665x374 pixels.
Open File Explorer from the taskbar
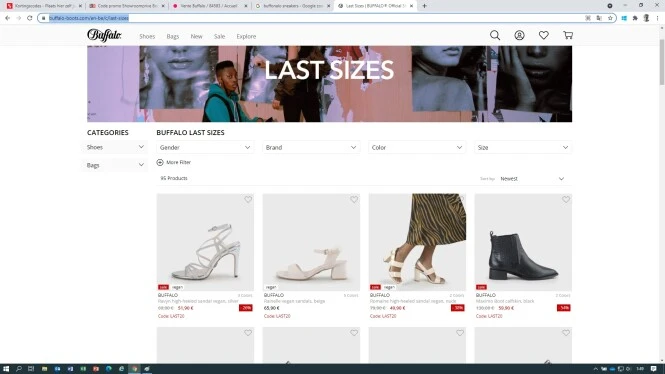click(x=45, y=369)
